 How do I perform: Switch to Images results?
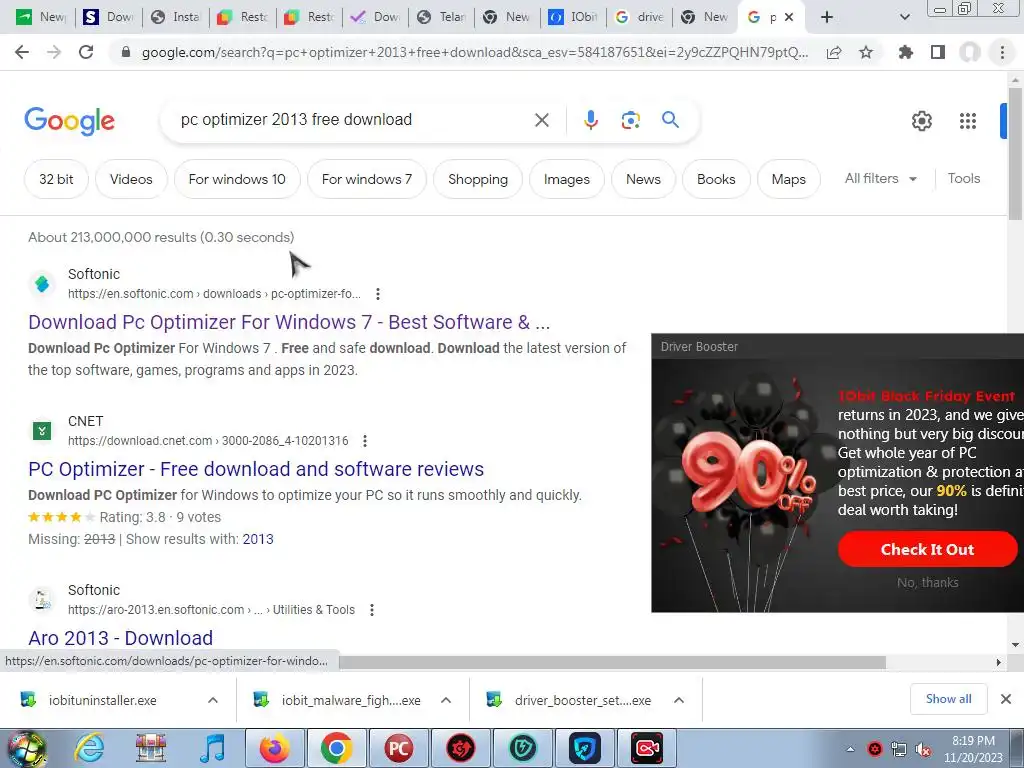[x=567, y=179]
